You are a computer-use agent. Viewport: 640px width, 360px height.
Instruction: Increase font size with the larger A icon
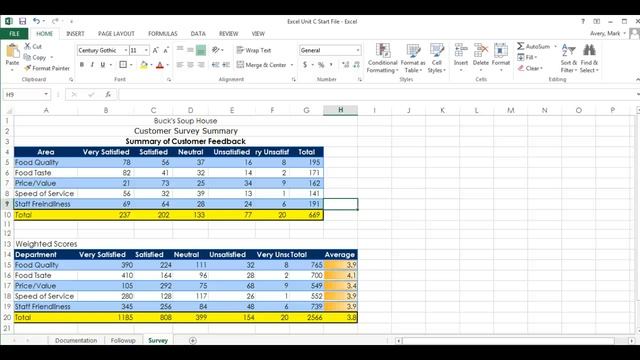pos(156,50)
